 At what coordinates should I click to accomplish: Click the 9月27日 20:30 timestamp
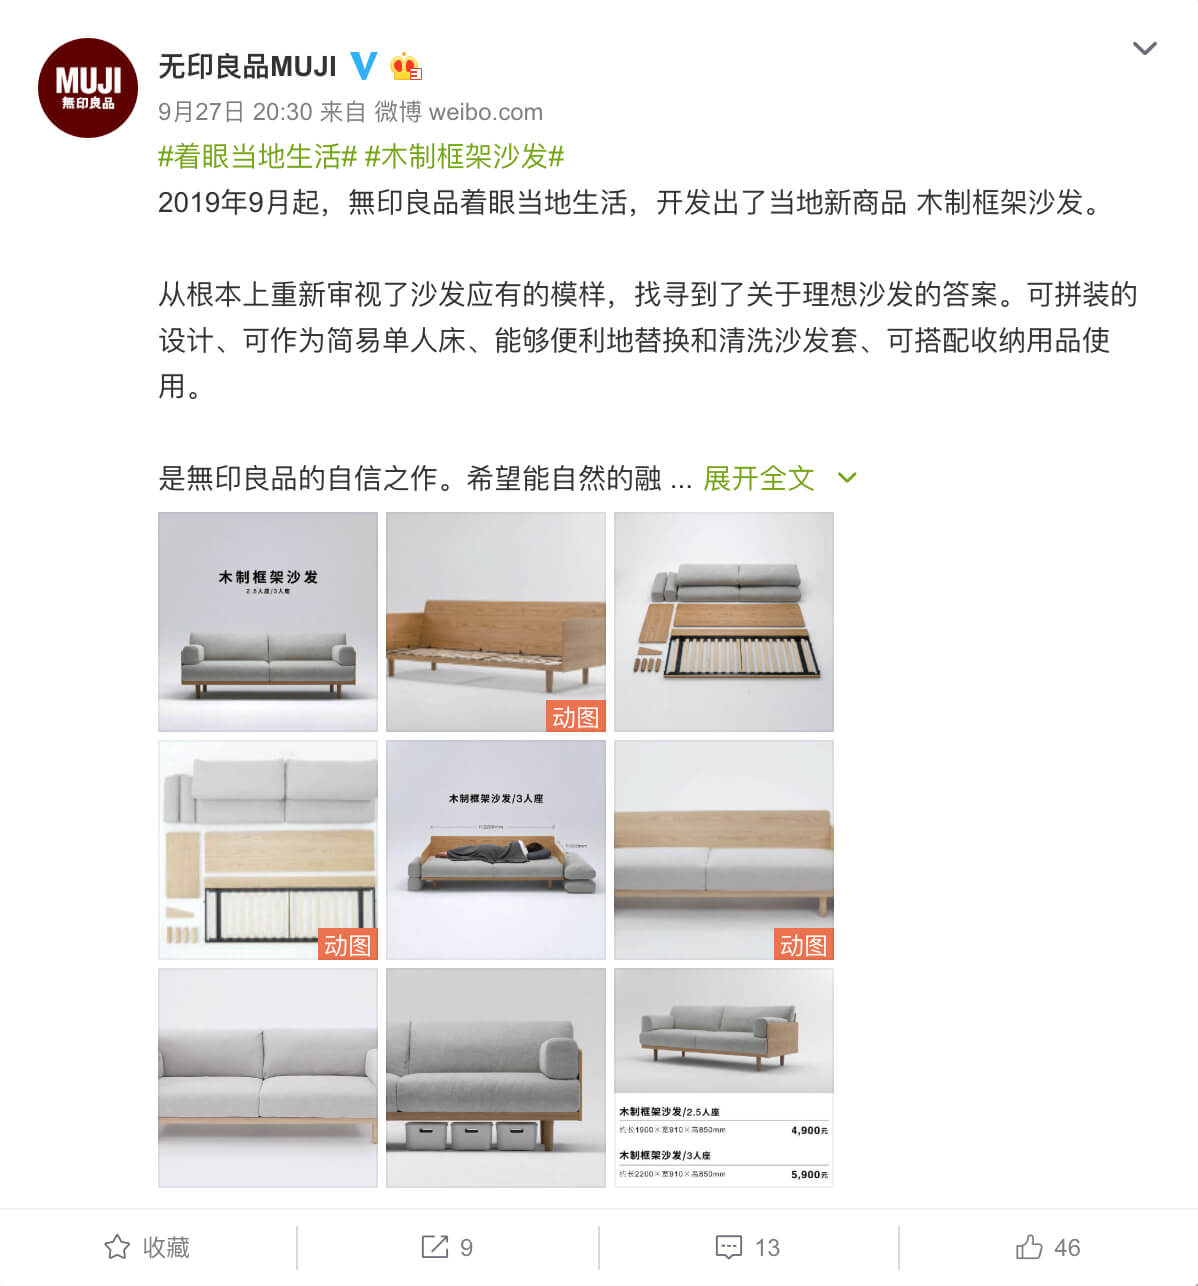[236, 111]
